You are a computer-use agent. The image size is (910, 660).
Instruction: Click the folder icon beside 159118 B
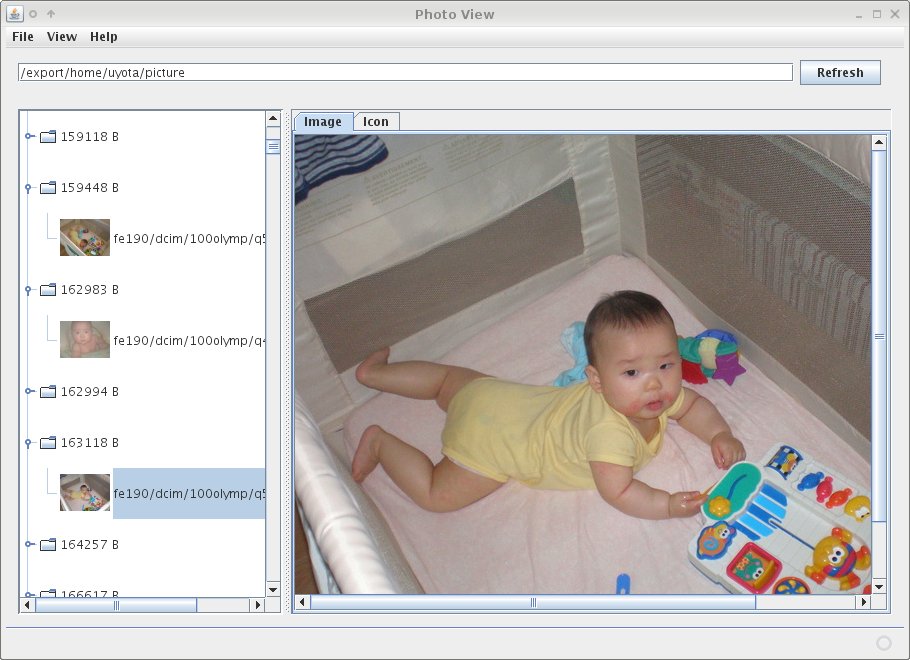point(48,137)
